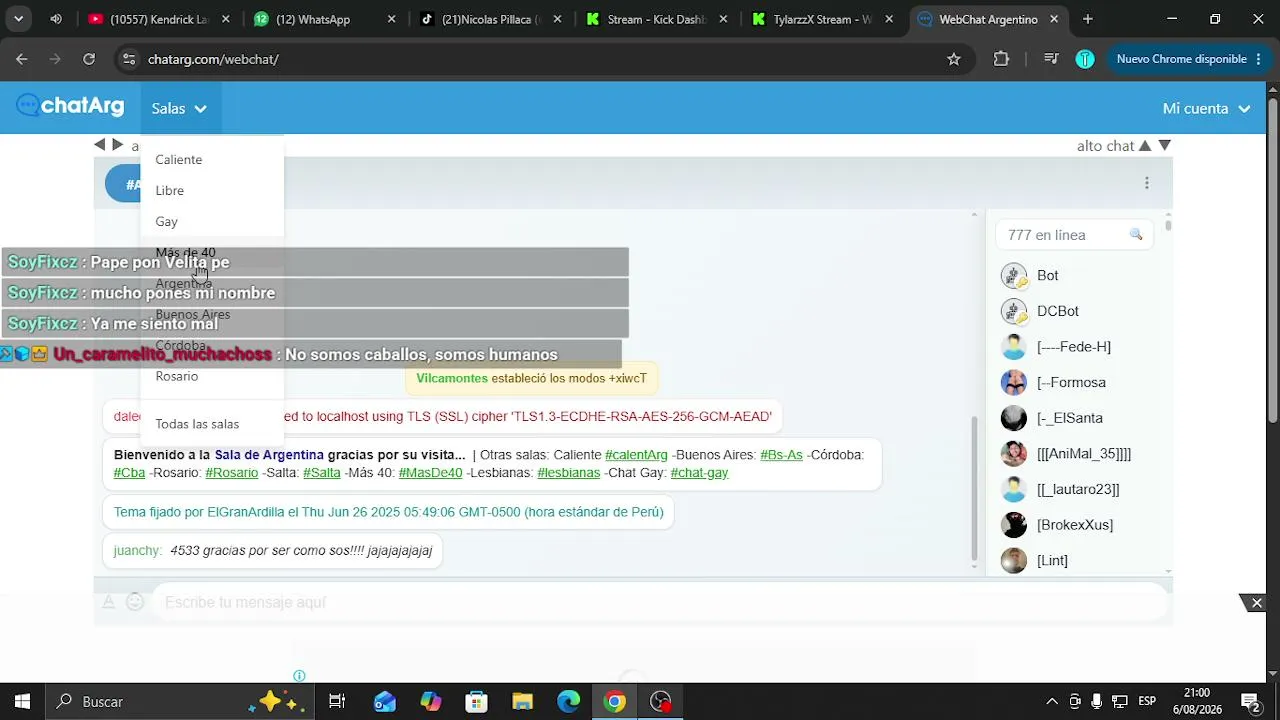
Task: Open text formatting icon beside message box
Action: [109, 602]
